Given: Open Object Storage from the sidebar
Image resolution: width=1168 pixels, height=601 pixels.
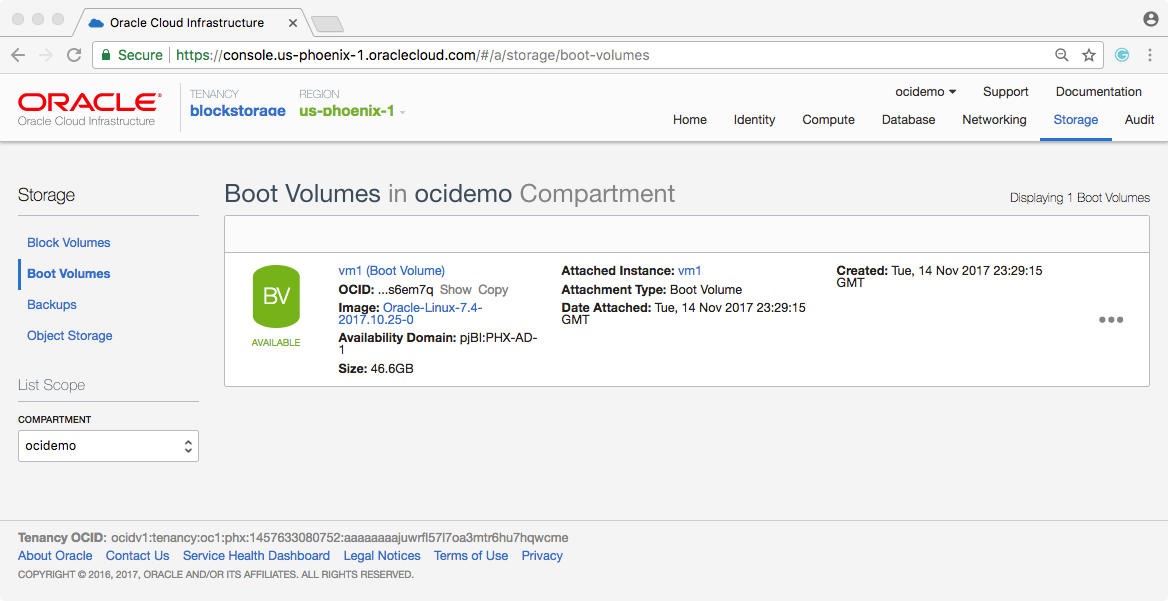Looking at the screenshot, I should coord(70,336).
